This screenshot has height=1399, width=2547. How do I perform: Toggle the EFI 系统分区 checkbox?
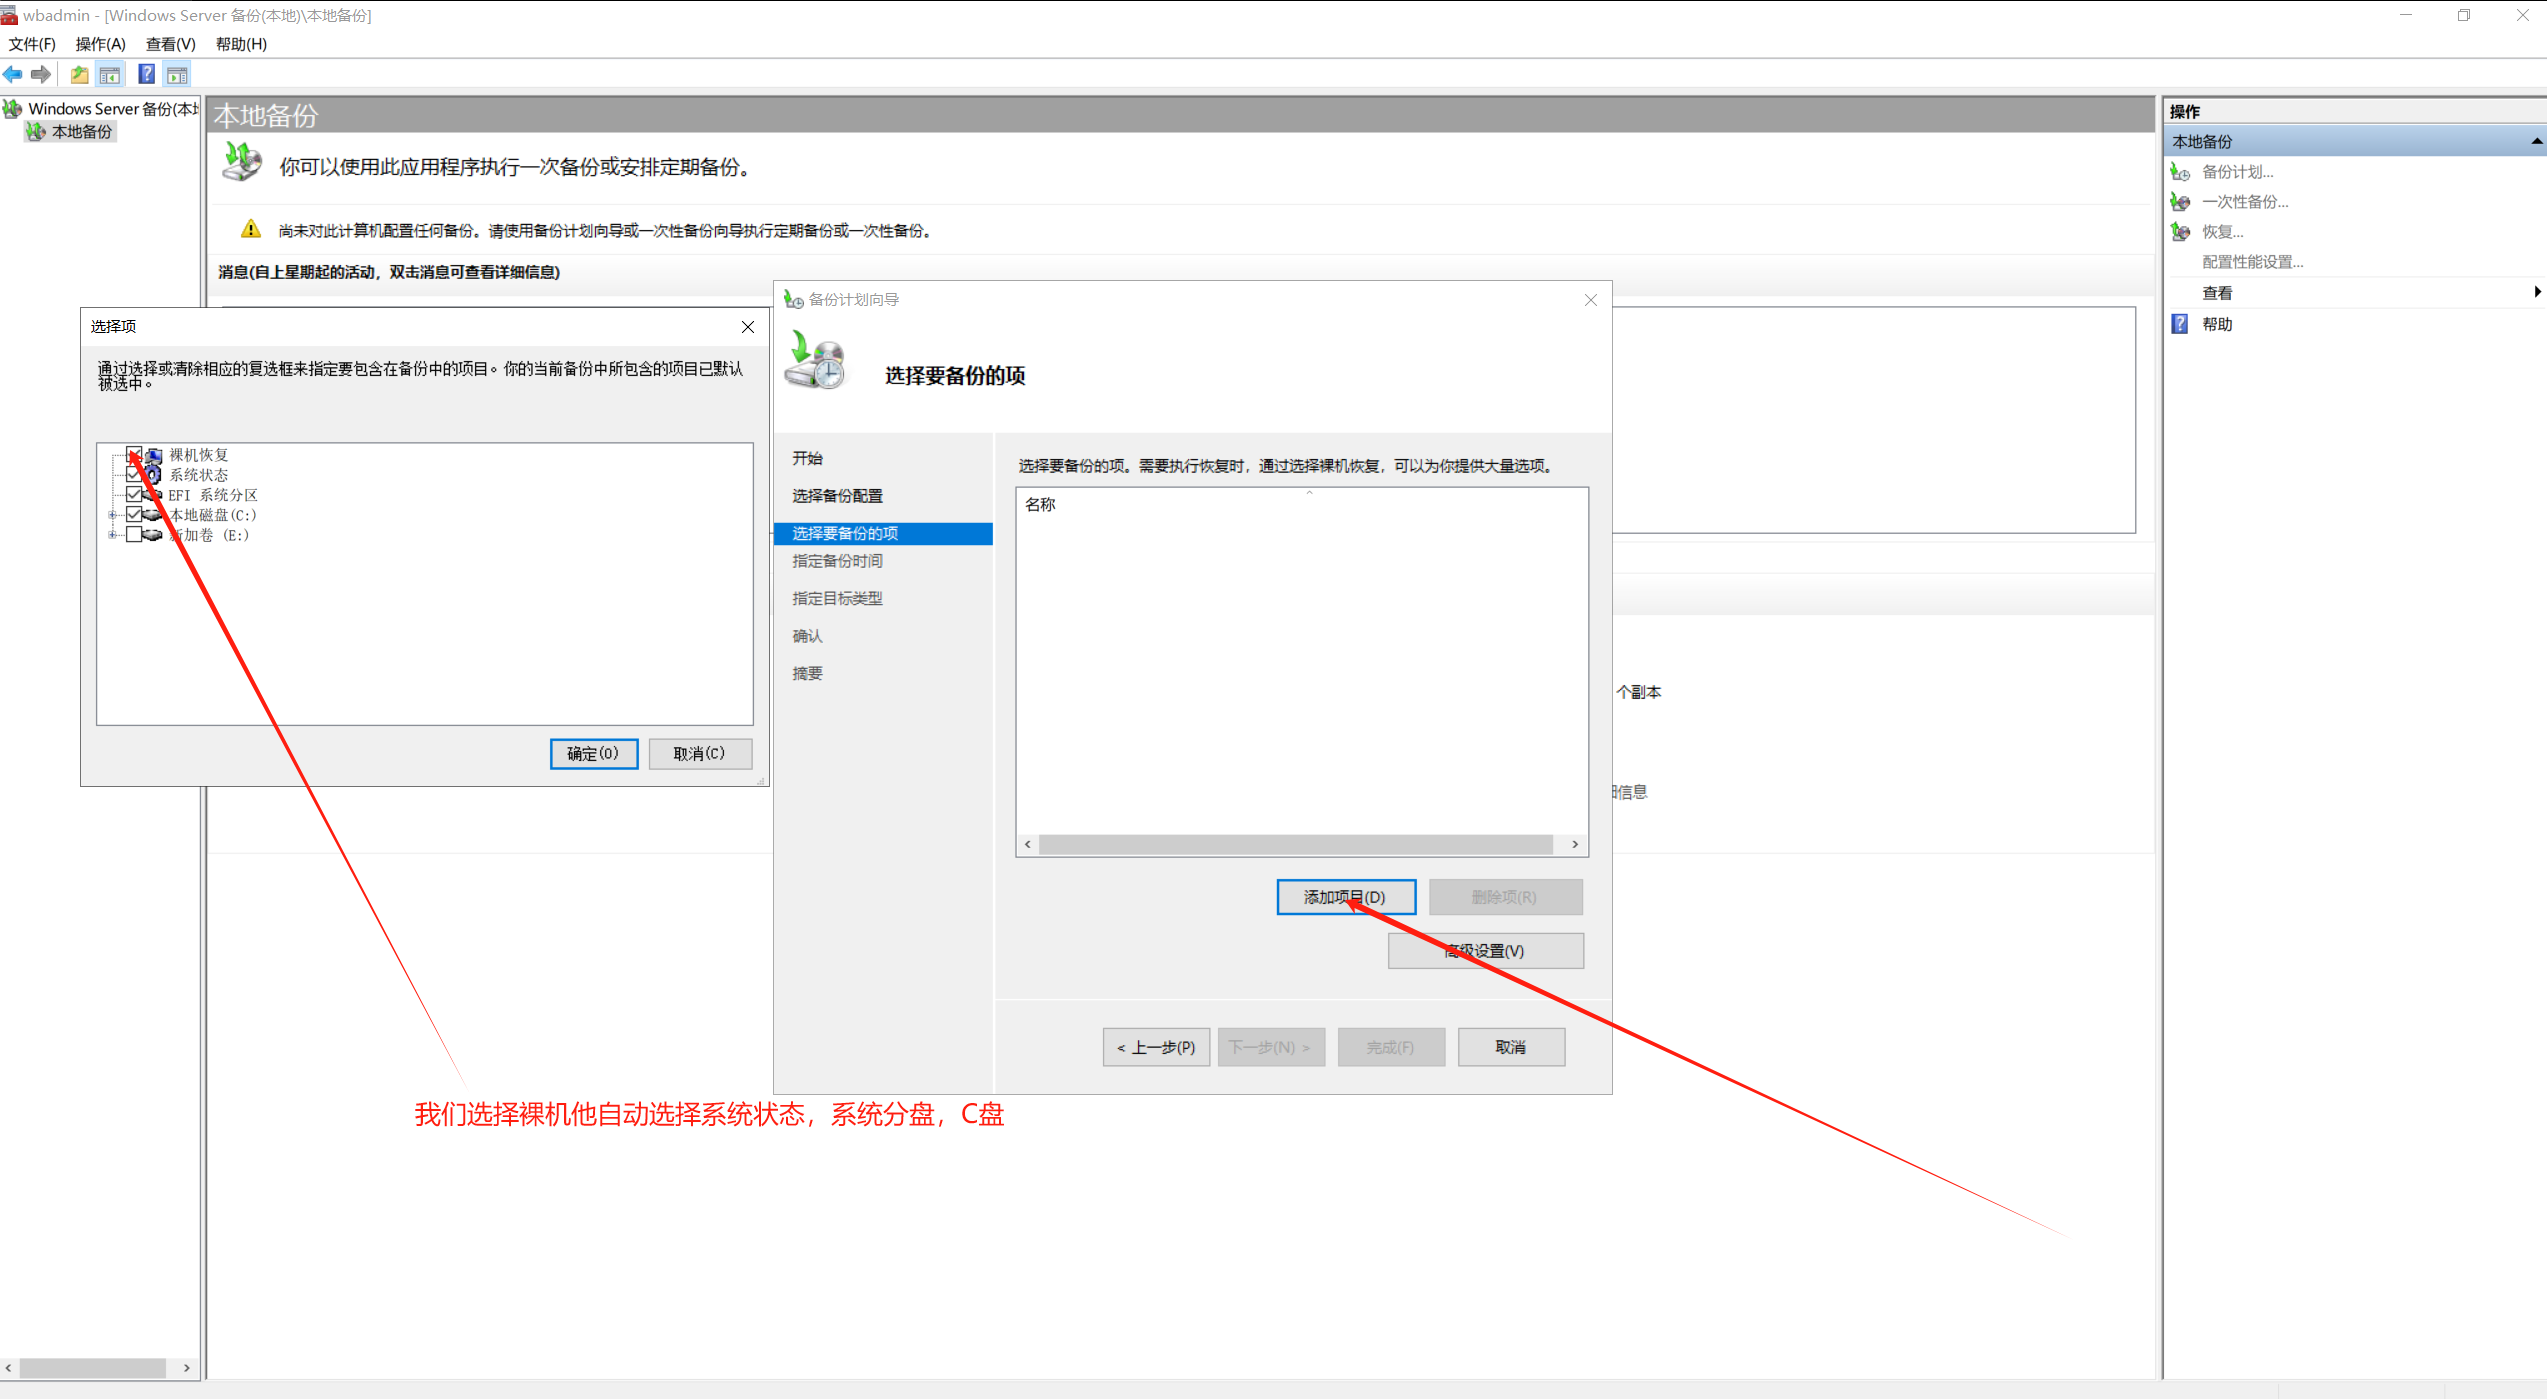coord(134,495)
